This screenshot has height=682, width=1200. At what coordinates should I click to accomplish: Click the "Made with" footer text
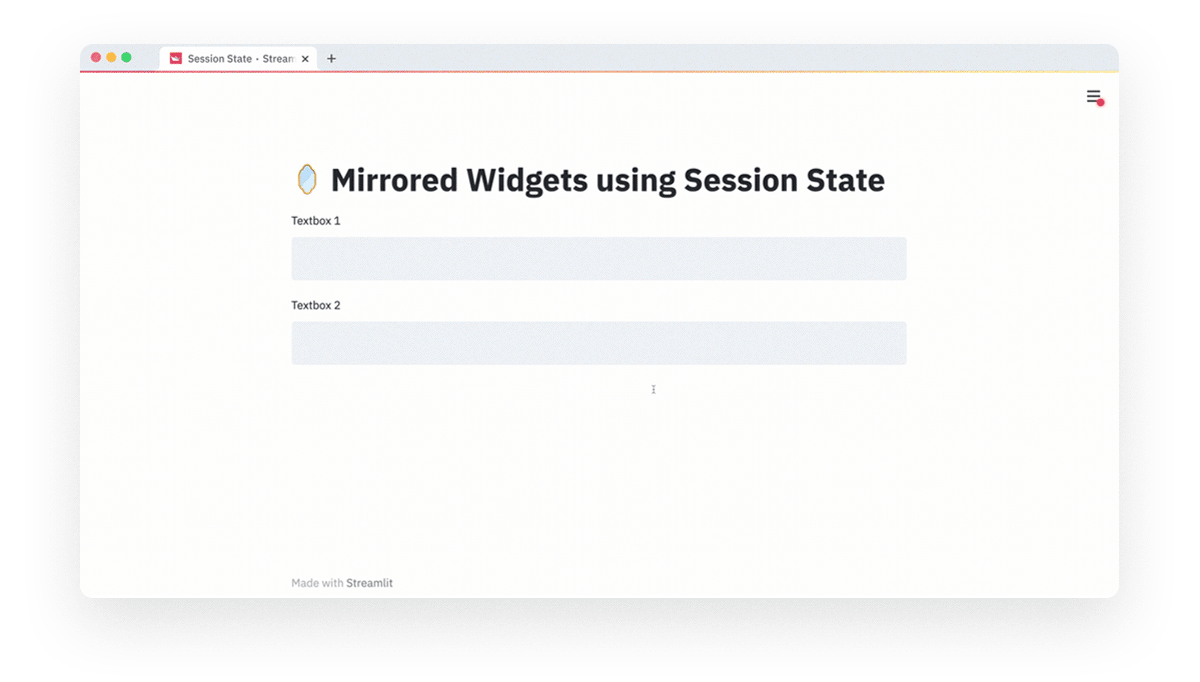(317, 583)
